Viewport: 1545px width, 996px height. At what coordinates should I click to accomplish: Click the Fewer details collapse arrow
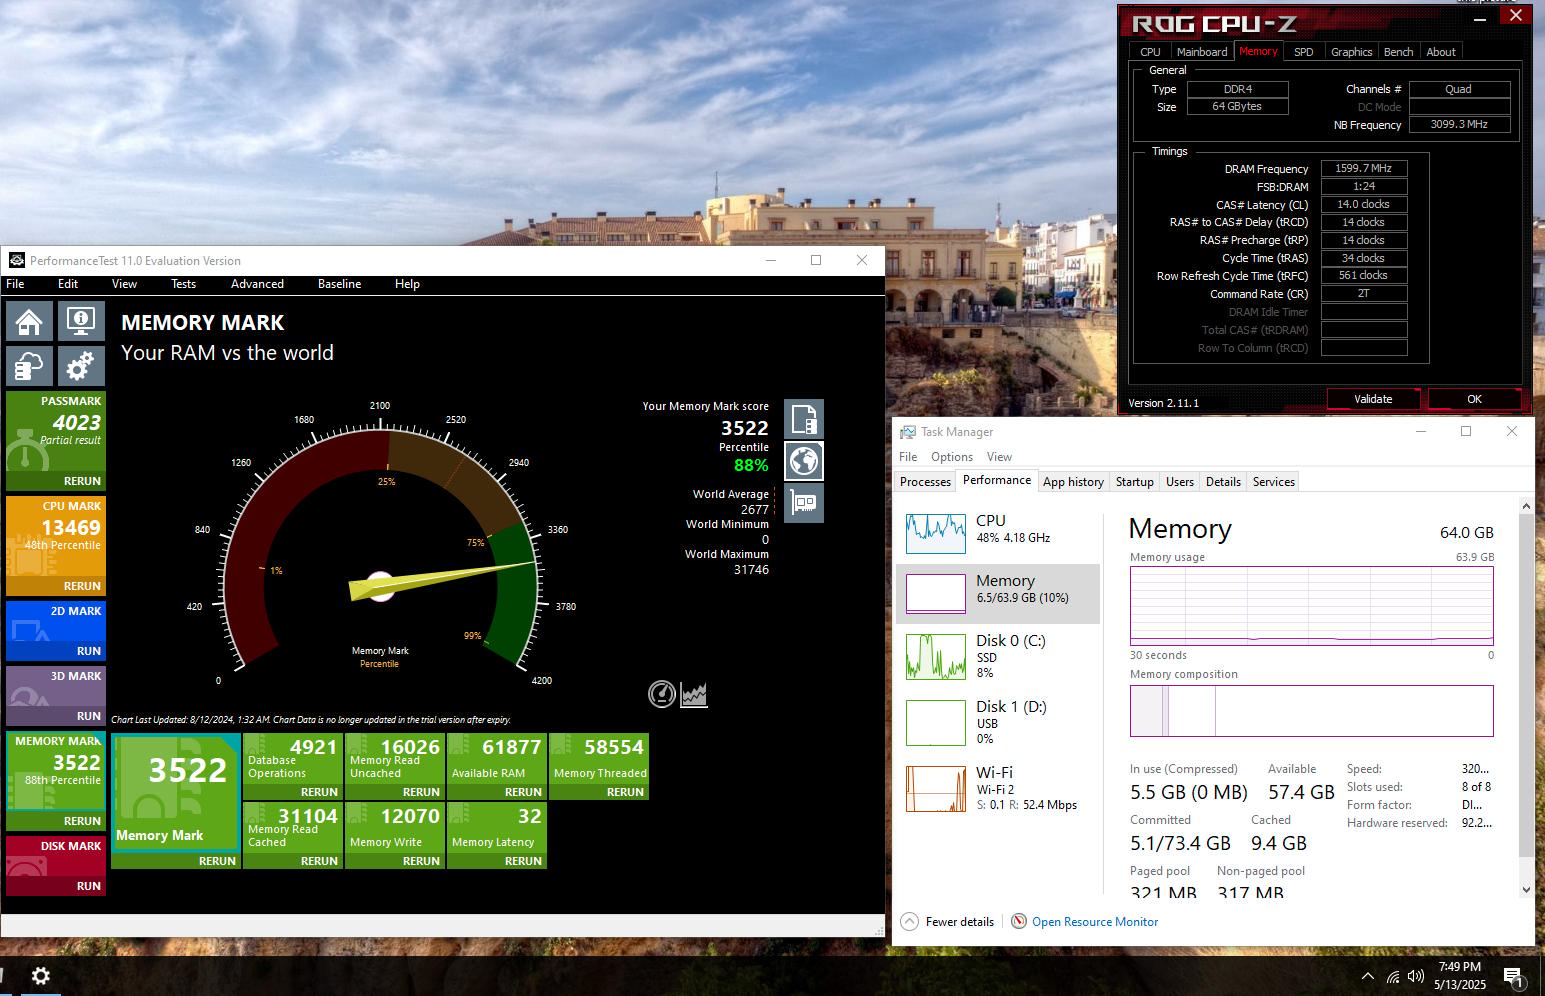909,922
